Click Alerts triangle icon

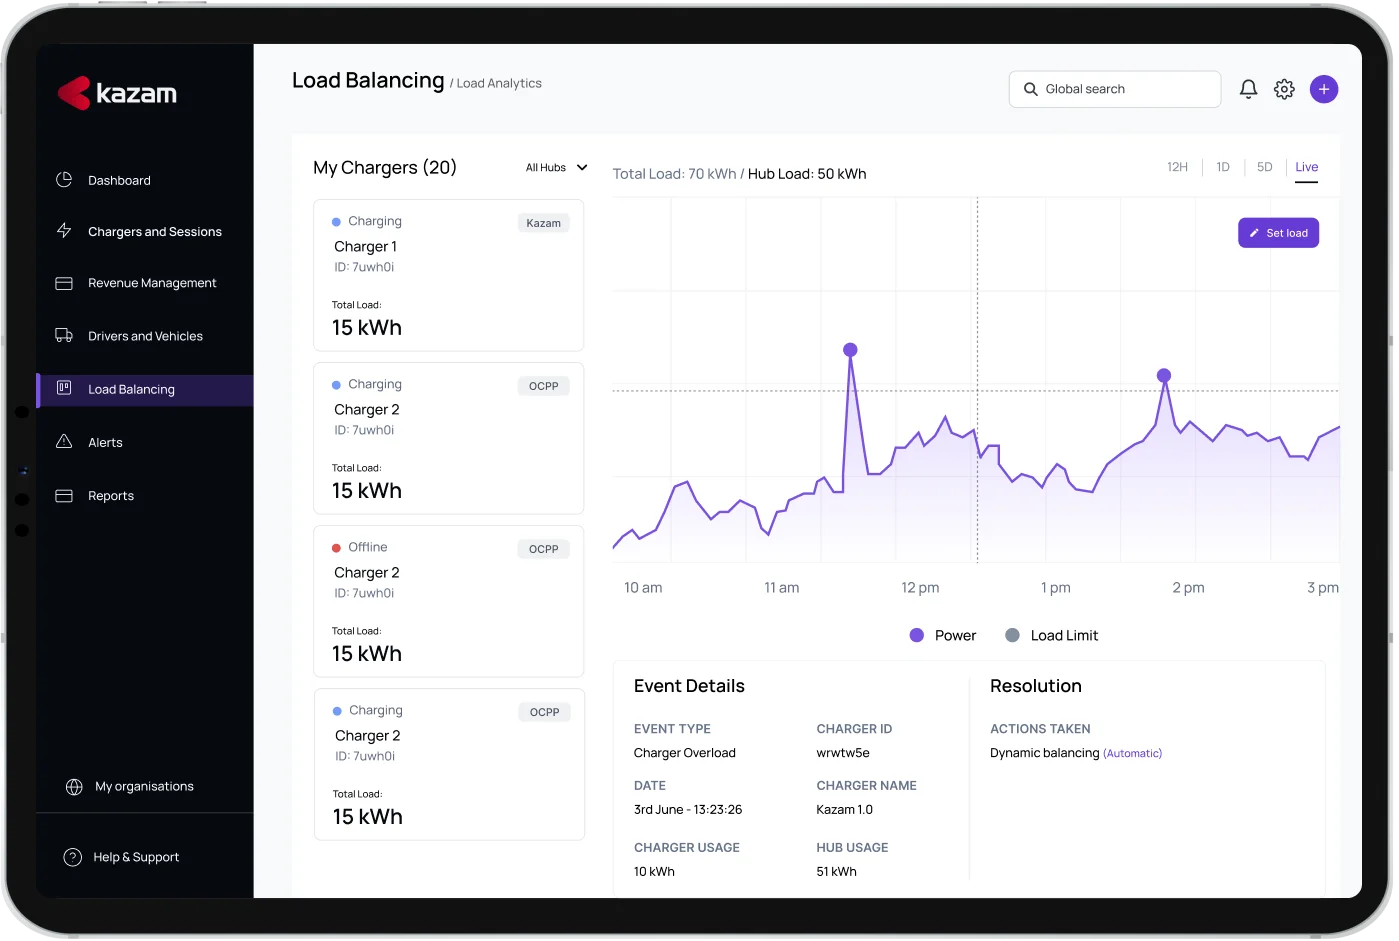click(x=64, y=442)
